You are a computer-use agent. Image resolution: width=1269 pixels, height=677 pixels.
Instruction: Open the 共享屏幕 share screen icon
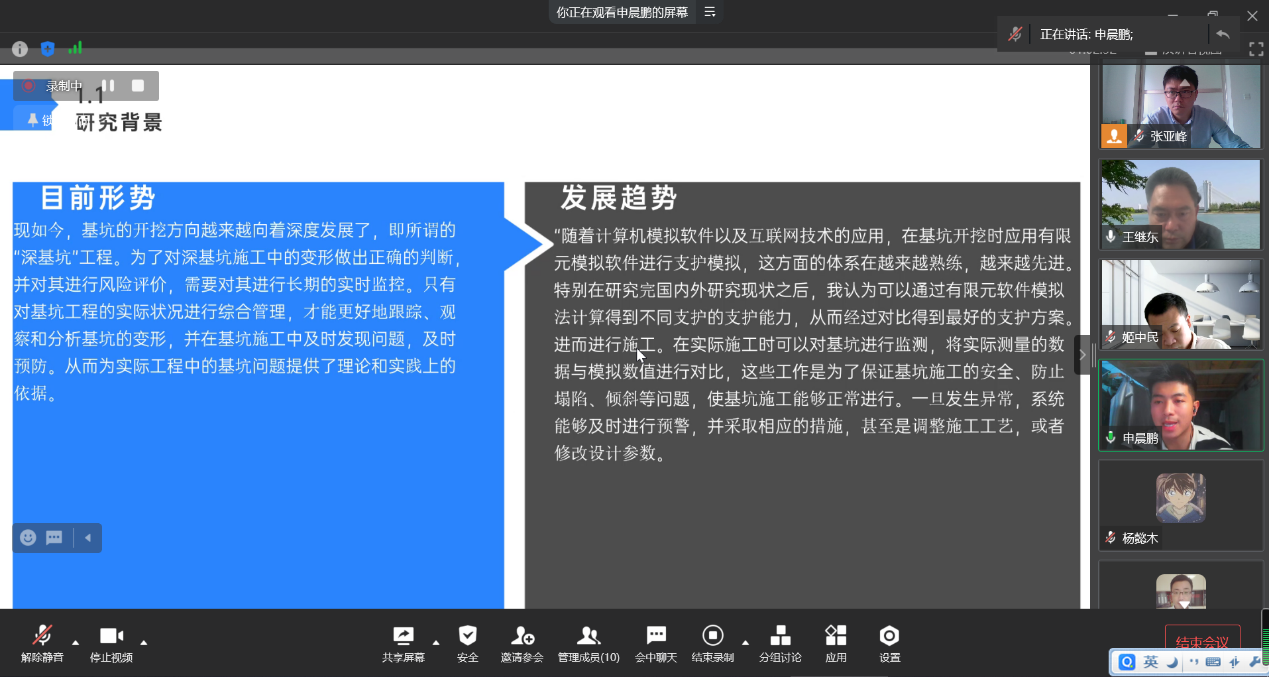point(403,636)
